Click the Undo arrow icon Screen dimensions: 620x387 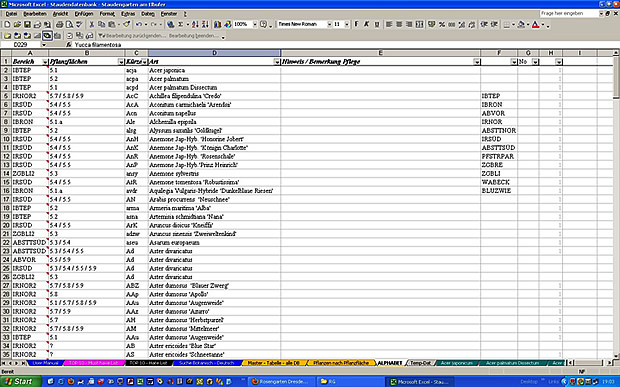[138, 25]
